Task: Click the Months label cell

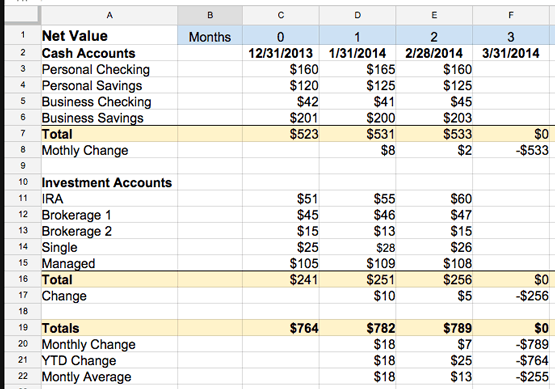Action: pos(210,36)
